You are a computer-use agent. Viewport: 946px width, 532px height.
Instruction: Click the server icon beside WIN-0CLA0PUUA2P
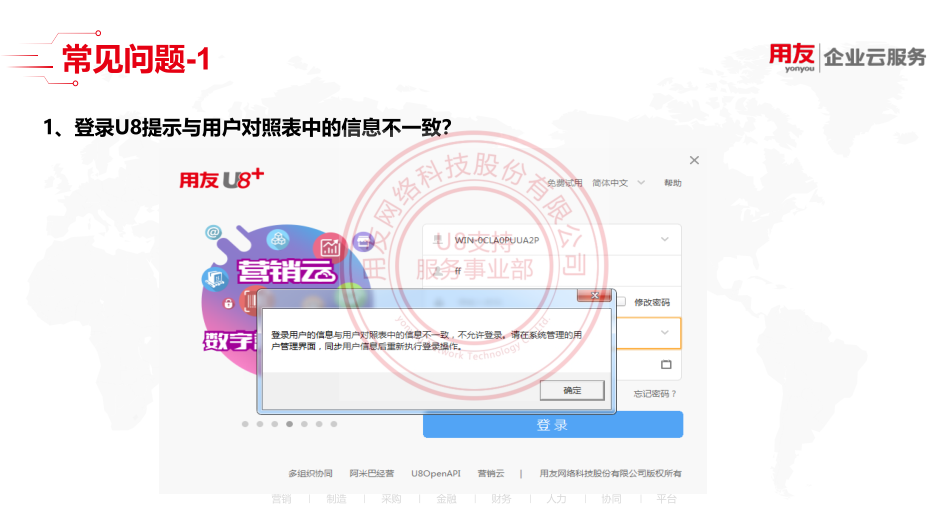438,239
